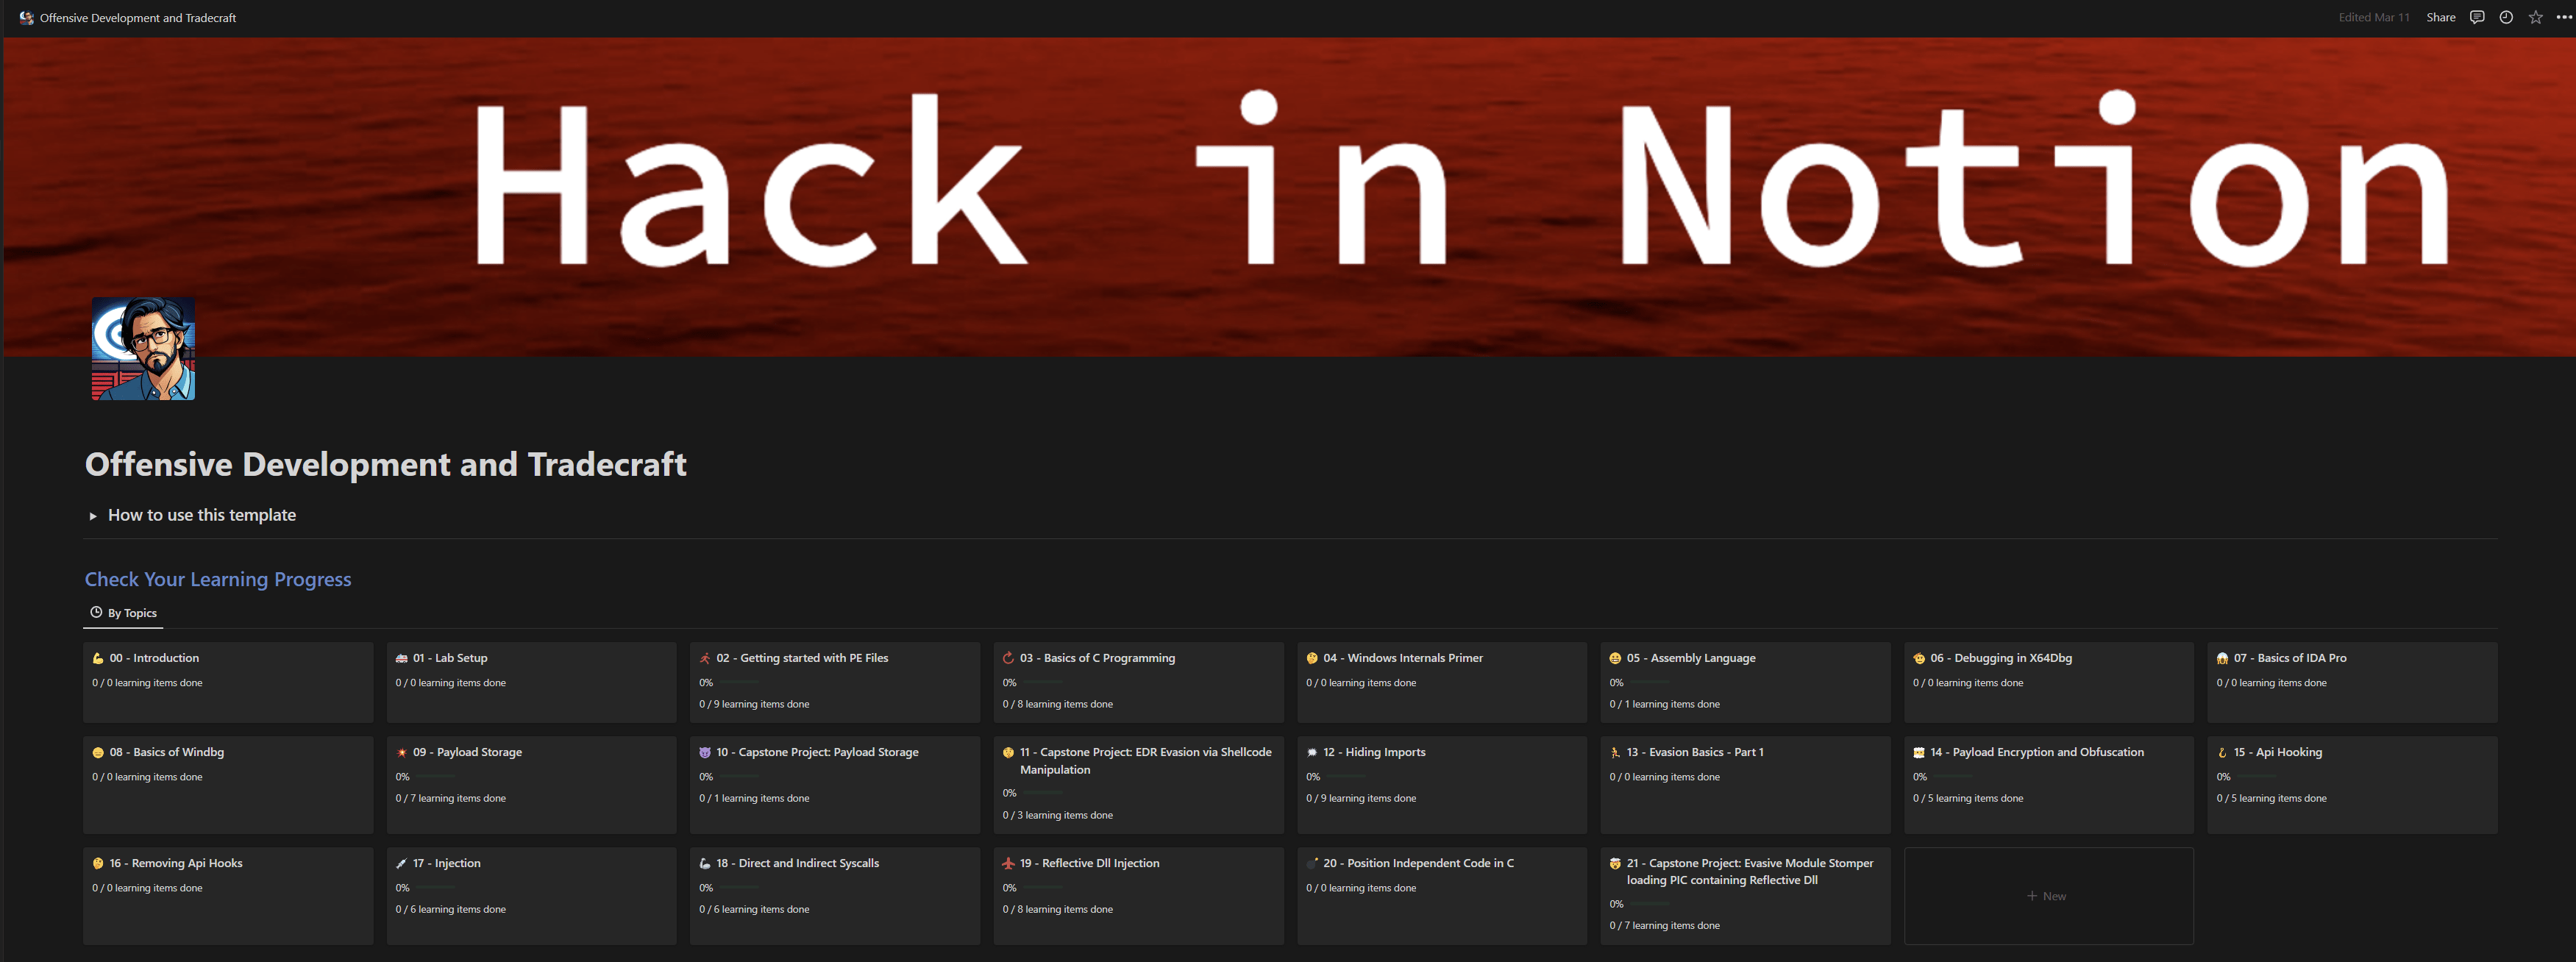Image resolution: width=2576 pixels, height=962 pixels.
Task: Open Check Your Learning Progress link
Action: 218,579
